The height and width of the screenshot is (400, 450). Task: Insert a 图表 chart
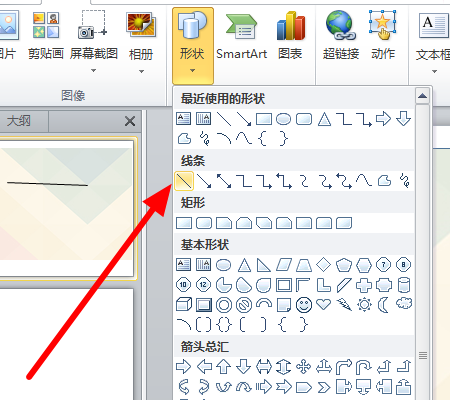(290, 37)
